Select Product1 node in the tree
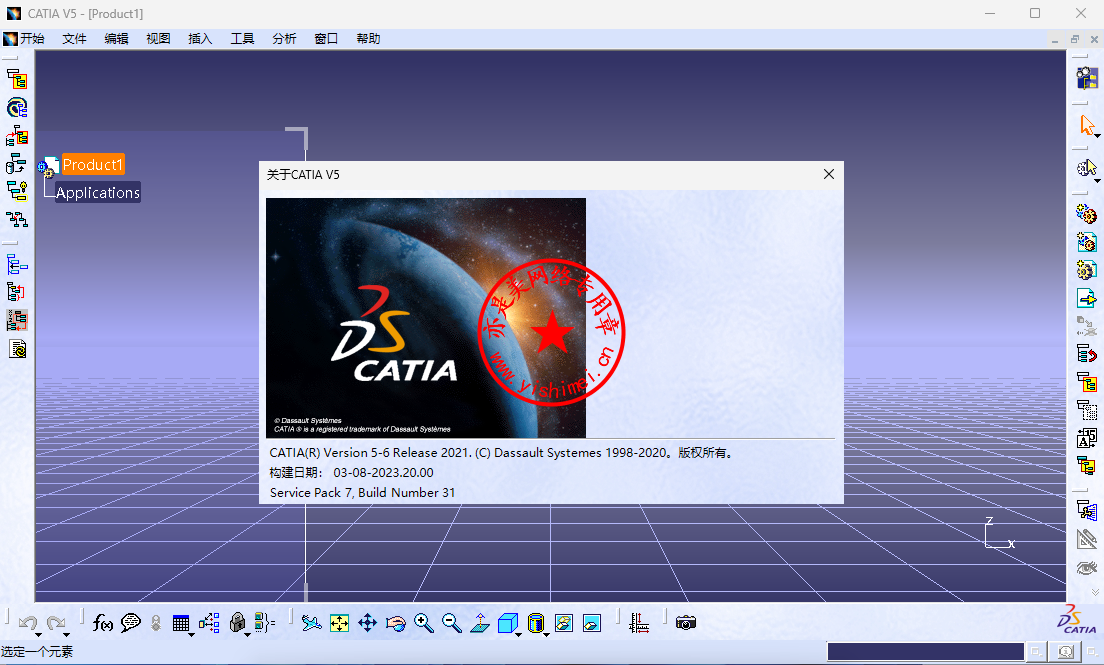The height and width of the screenshot is (665, 1104). (x=93, y=164)
